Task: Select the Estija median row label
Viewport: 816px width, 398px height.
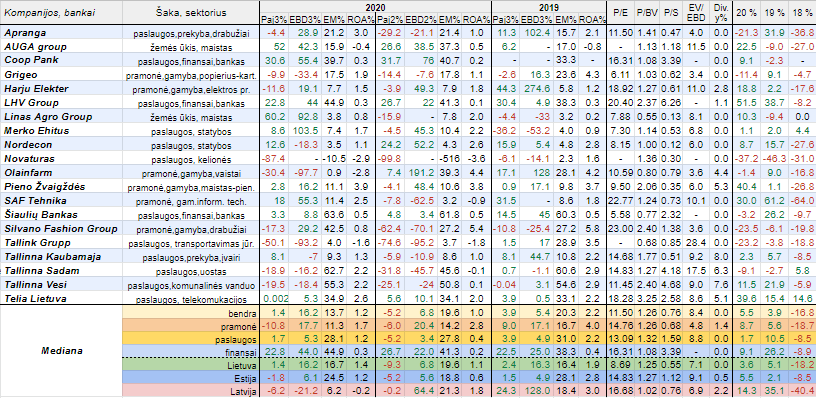Action: point(190,377)
